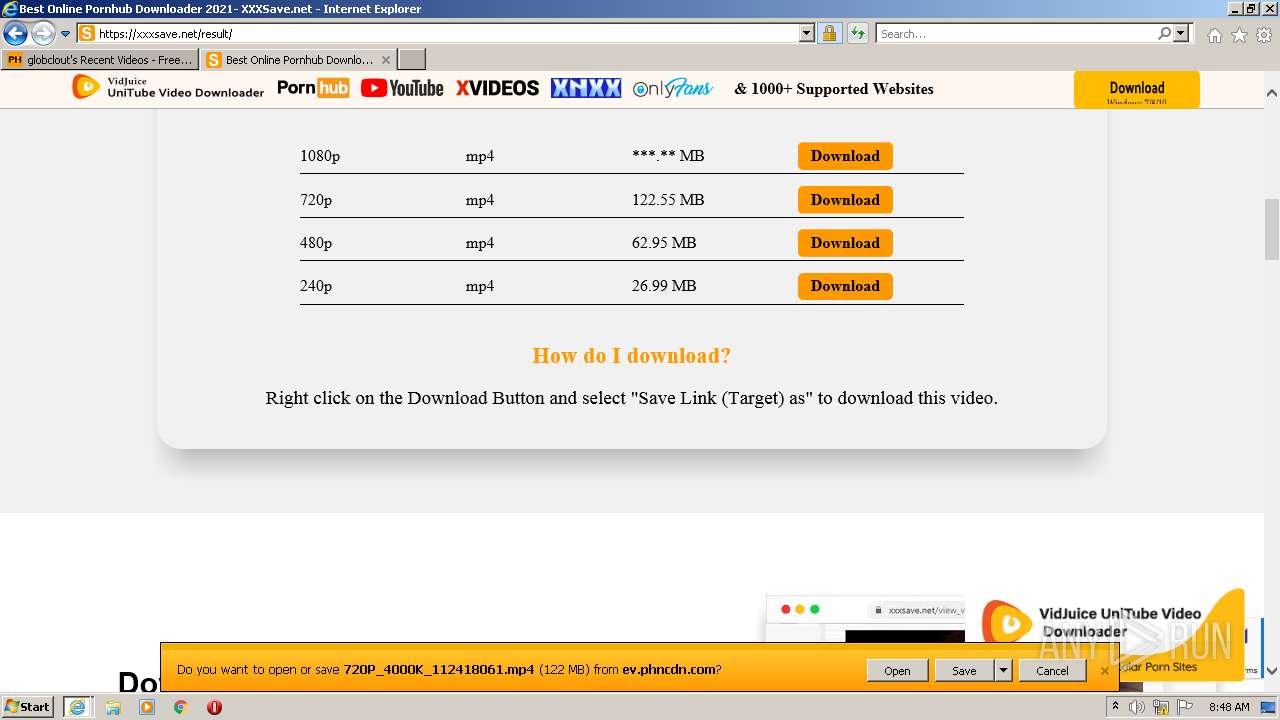This screenshot has width=1280, height=720.
Task: Click the Home icon
Action: coord(1214,35)
